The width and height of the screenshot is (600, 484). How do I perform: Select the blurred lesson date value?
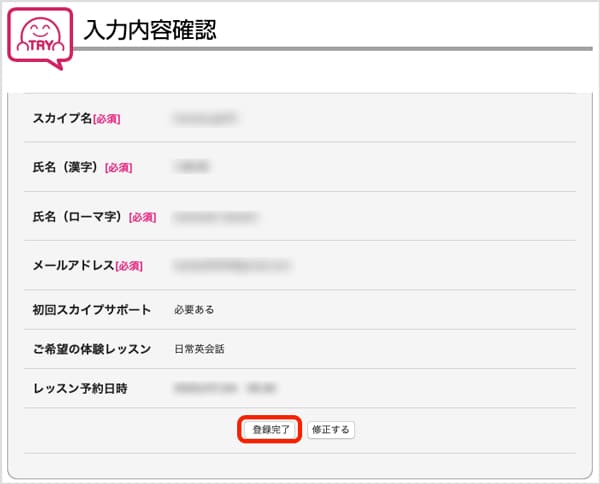click(x=224, y=387)
